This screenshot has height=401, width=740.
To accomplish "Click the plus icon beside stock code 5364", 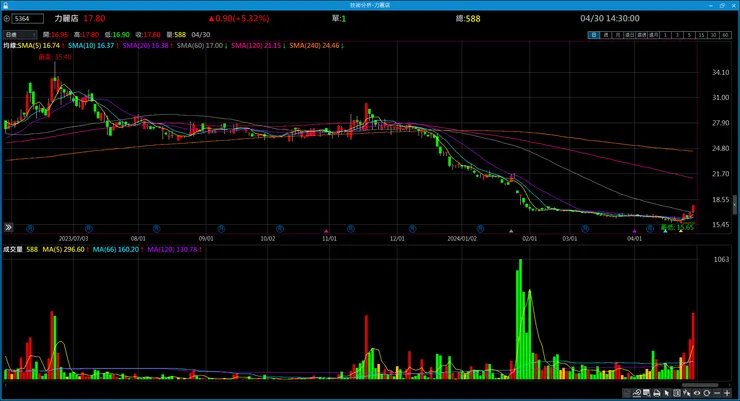I will [x=6, y=19].
